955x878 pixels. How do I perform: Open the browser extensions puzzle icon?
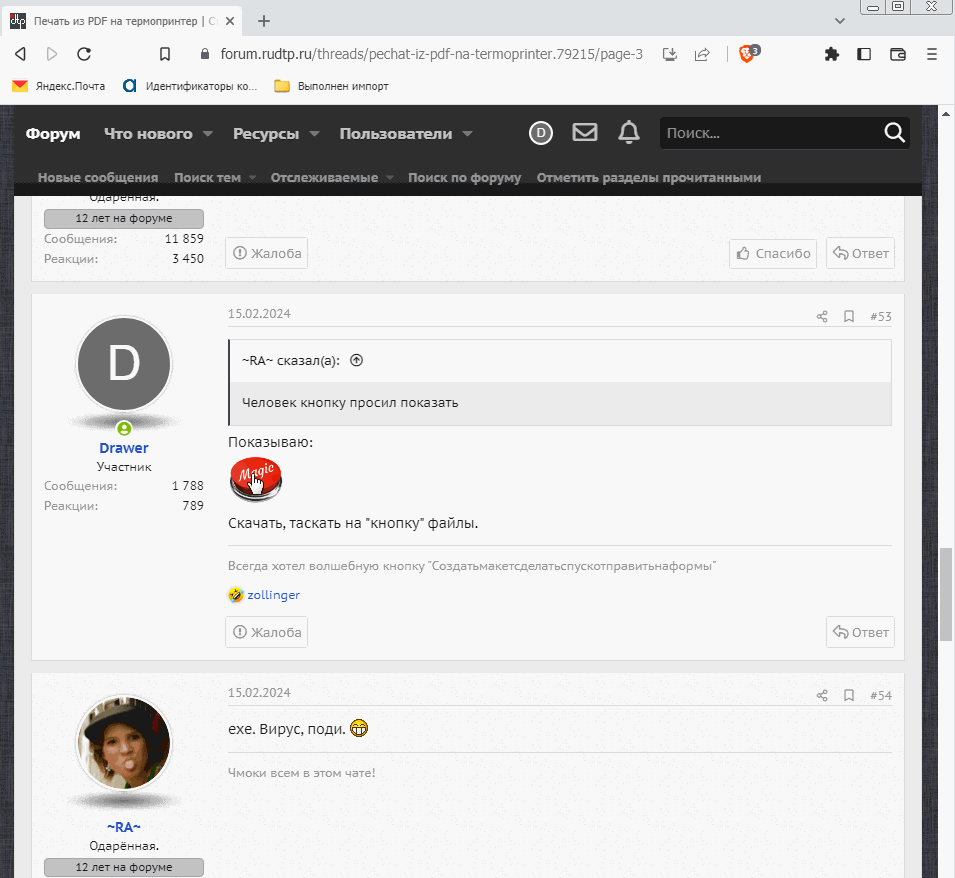point(831,54)
